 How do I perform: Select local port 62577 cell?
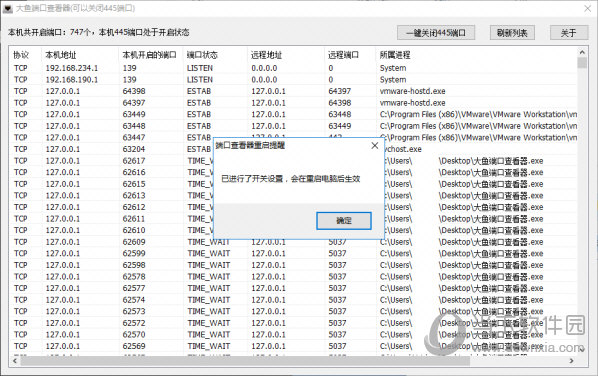pyautogui.click(x=134, y=288)
